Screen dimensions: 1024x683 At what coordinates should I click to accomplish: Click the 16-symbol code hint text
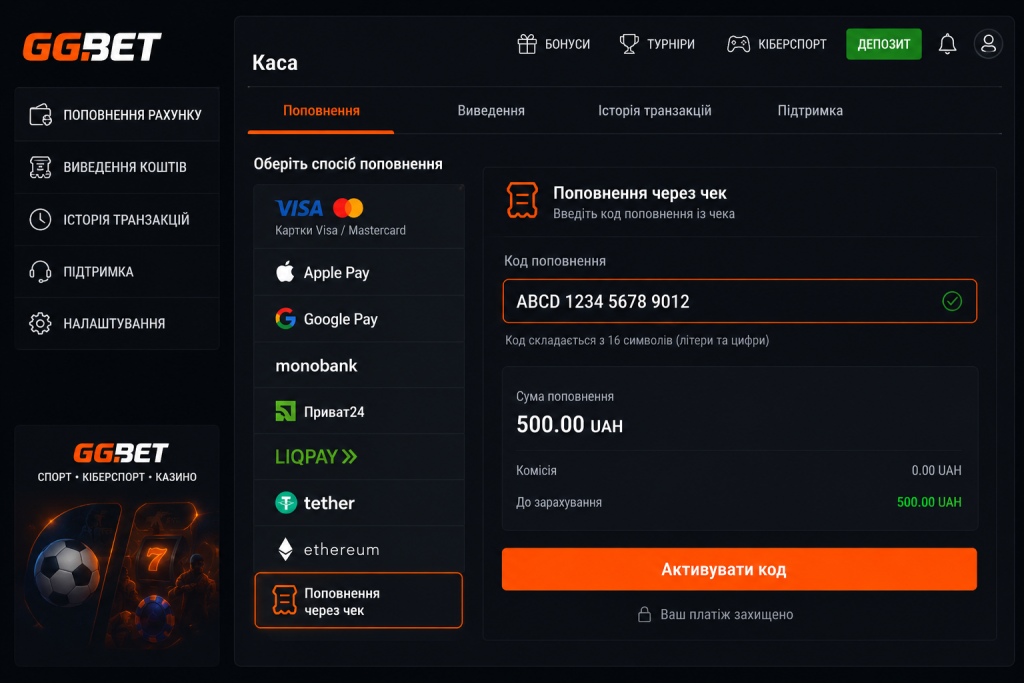637,340
